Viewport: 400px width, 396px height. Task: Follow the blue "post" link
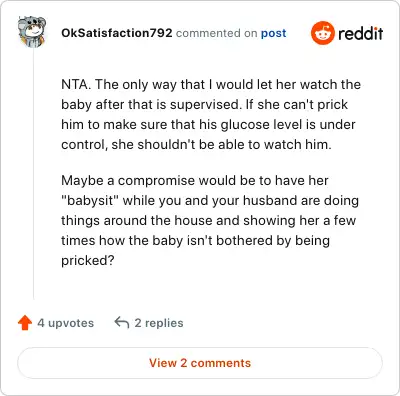point(273,33)
